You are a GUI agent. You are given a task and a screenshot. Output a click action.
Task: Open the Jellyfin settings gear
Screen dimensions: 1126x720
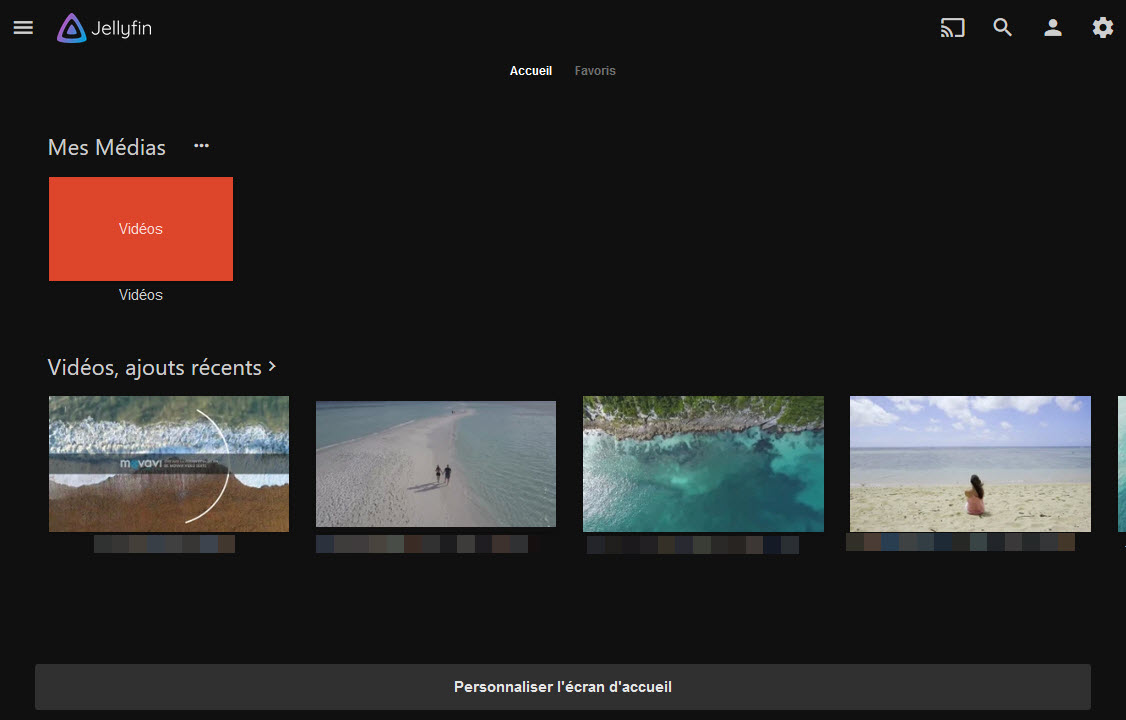[x=1102, y=28]
